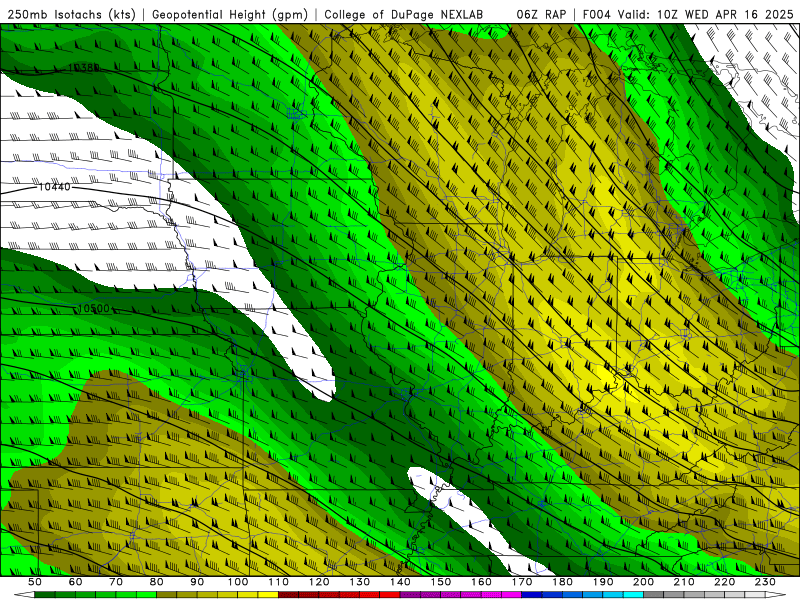This screenshot has height=600, width=800.
Task: Select the bright yellow swatch just before 110
Action: click(x=268, y=594)
